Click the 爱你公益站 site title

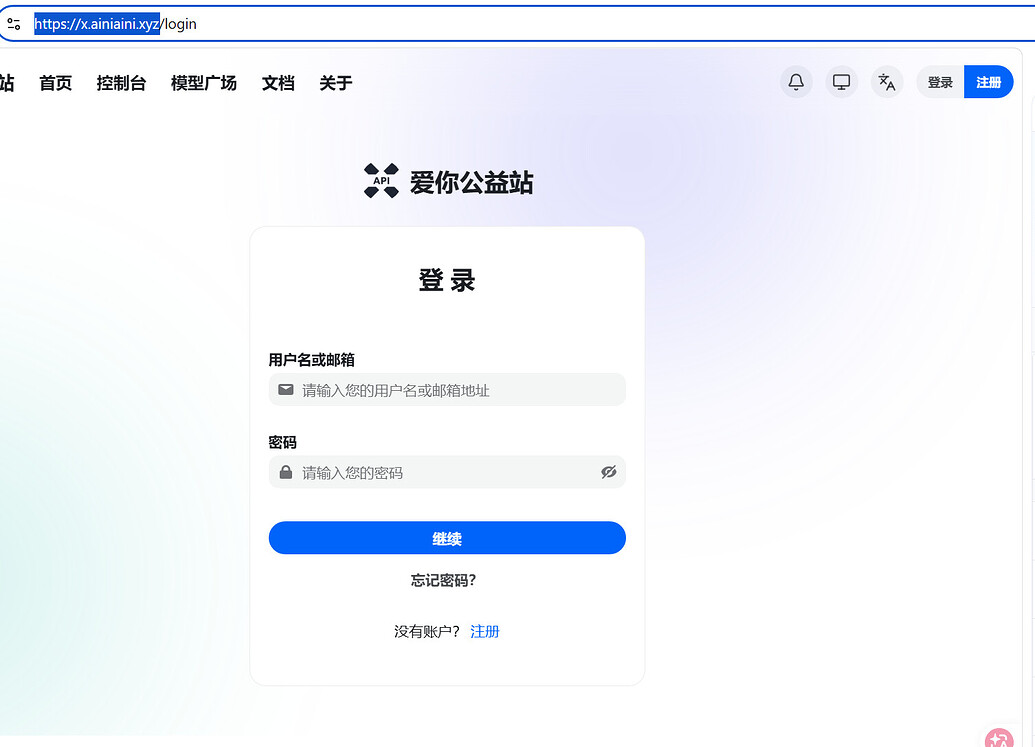point(471,182)
